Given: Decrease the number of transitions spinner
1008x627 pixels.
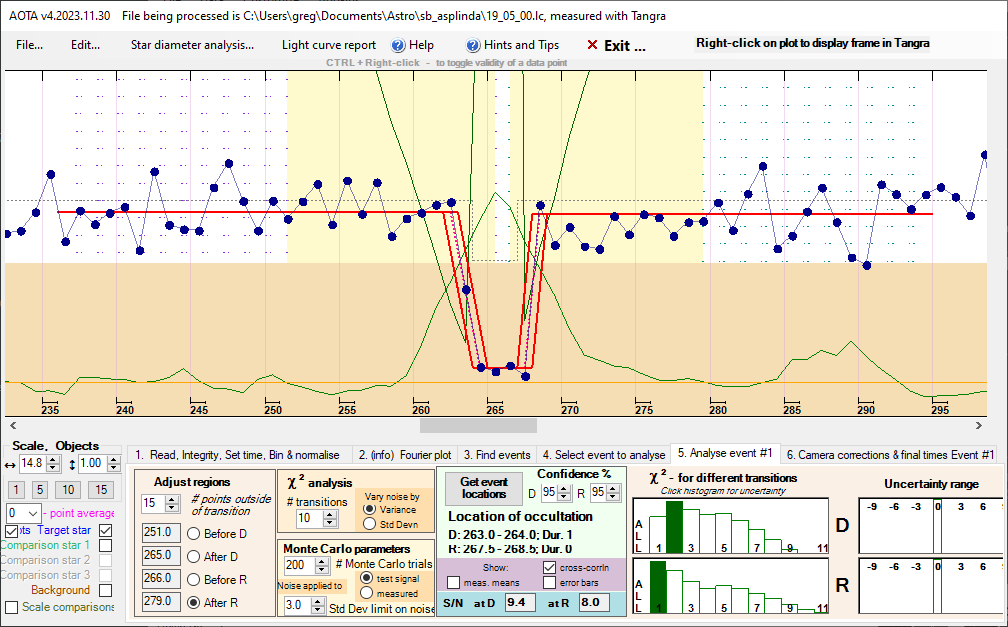Looking at the screenshot, I should point(328,523).
